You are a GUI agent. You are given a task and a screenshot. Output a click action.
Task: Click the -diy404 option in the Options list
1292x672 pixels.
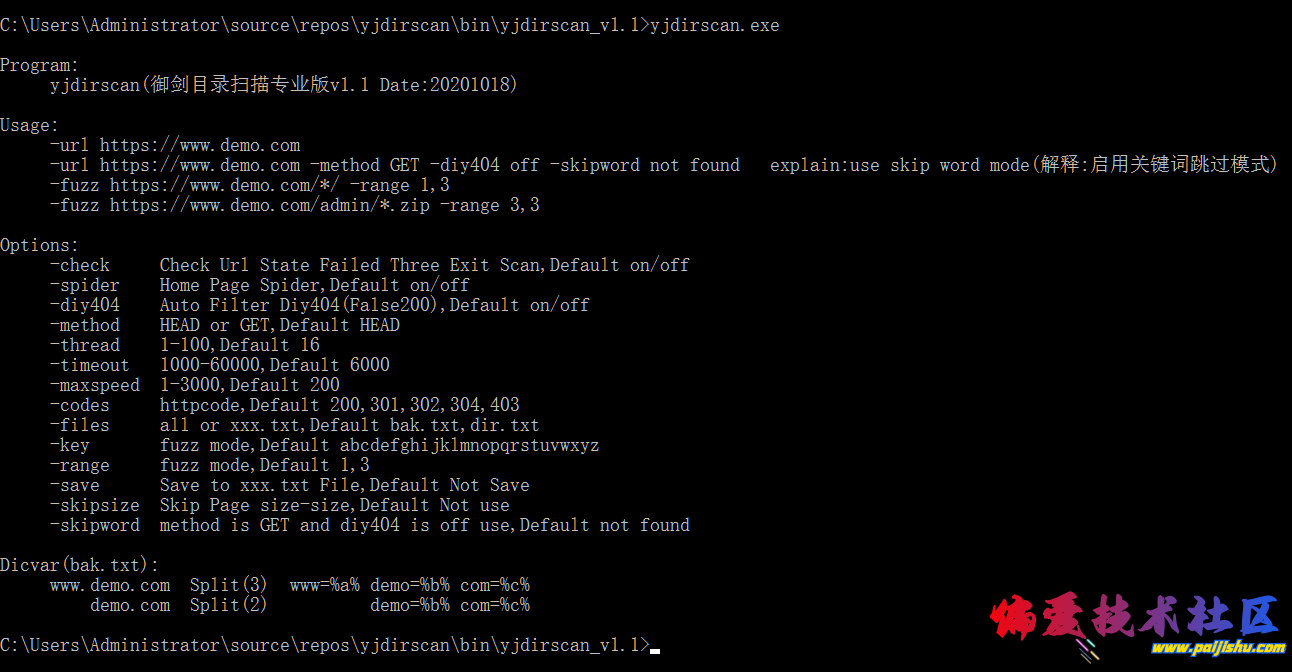click(x=84, y=305)
